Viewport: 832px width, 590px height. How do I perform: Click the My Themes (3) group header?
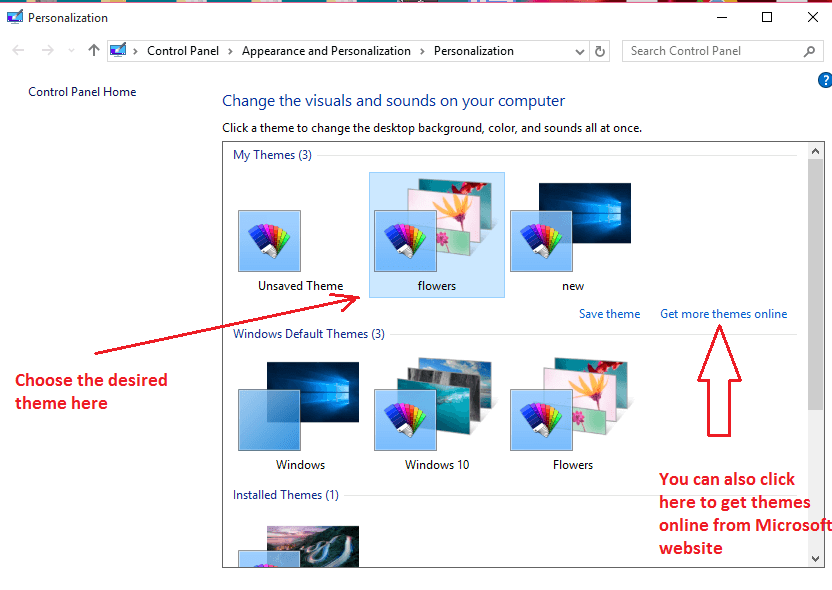pos(272,155)
